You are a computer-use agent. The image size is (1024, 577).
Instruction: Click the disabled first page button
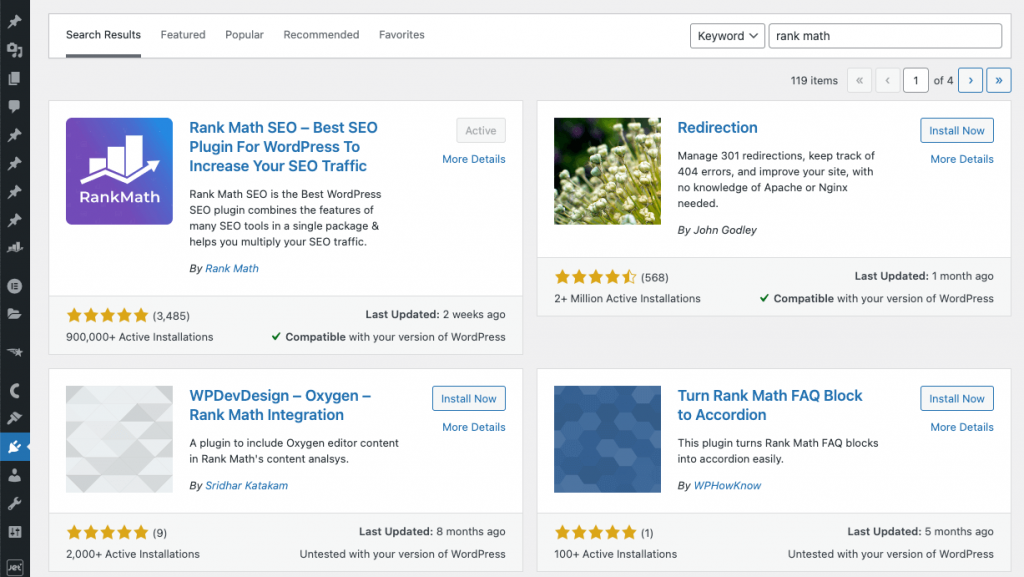[x=859, y=80]
